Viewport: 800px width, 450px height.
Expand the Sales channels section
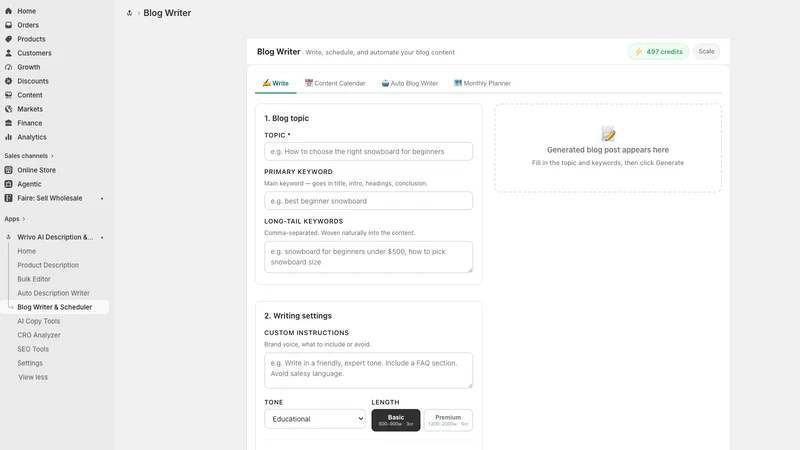point(29,156)
